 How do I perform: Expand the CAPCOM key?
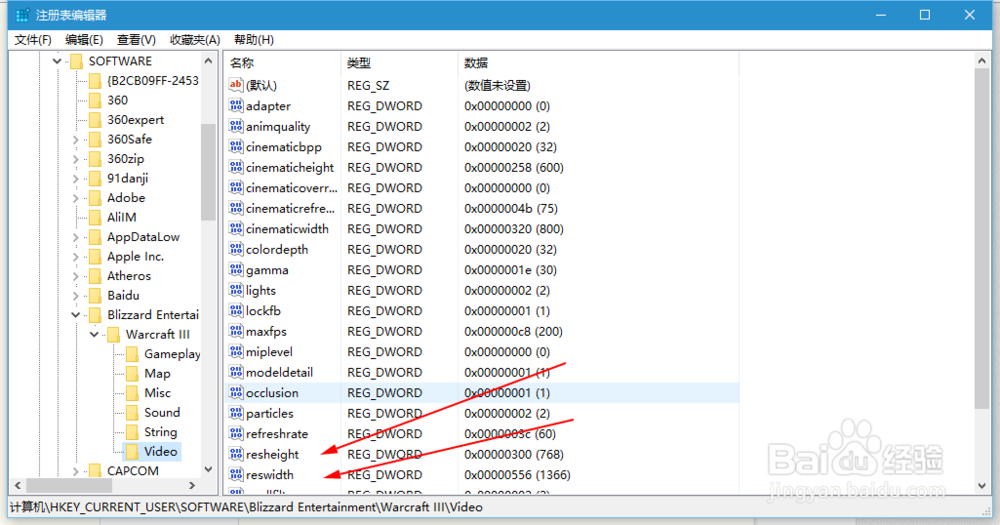(75, 471)
